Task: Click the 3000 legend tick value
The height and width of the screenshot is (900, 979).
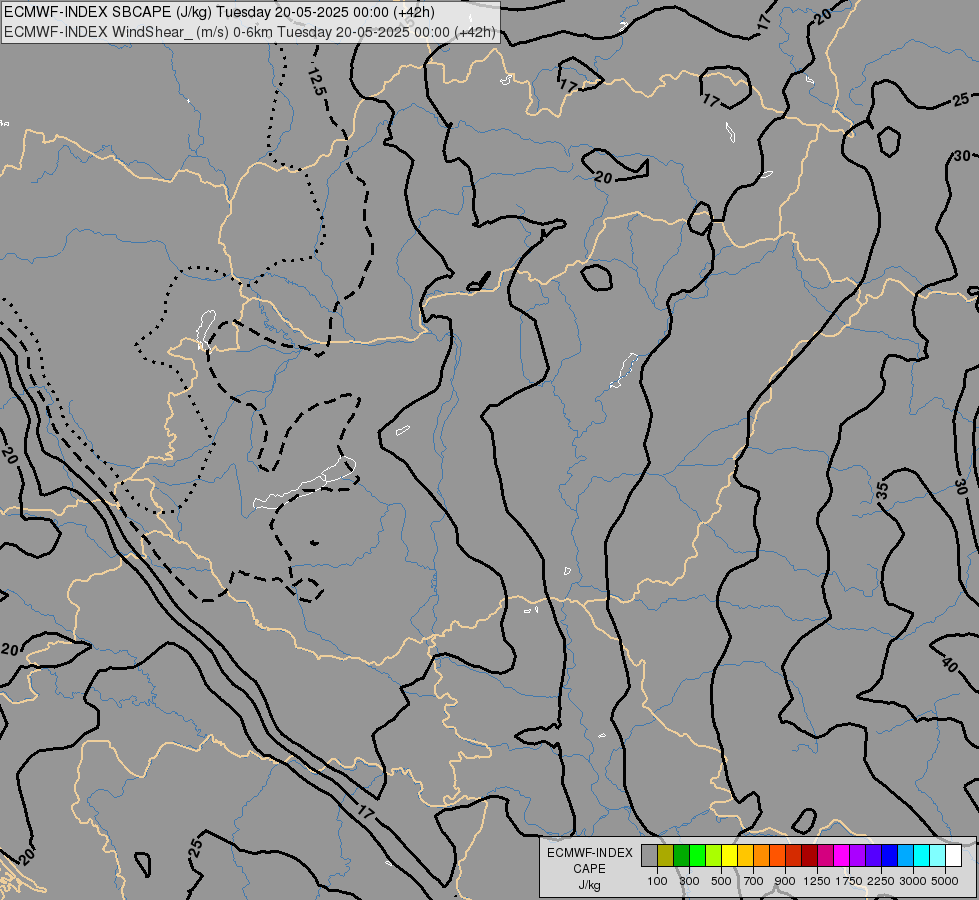Action: 913,881
